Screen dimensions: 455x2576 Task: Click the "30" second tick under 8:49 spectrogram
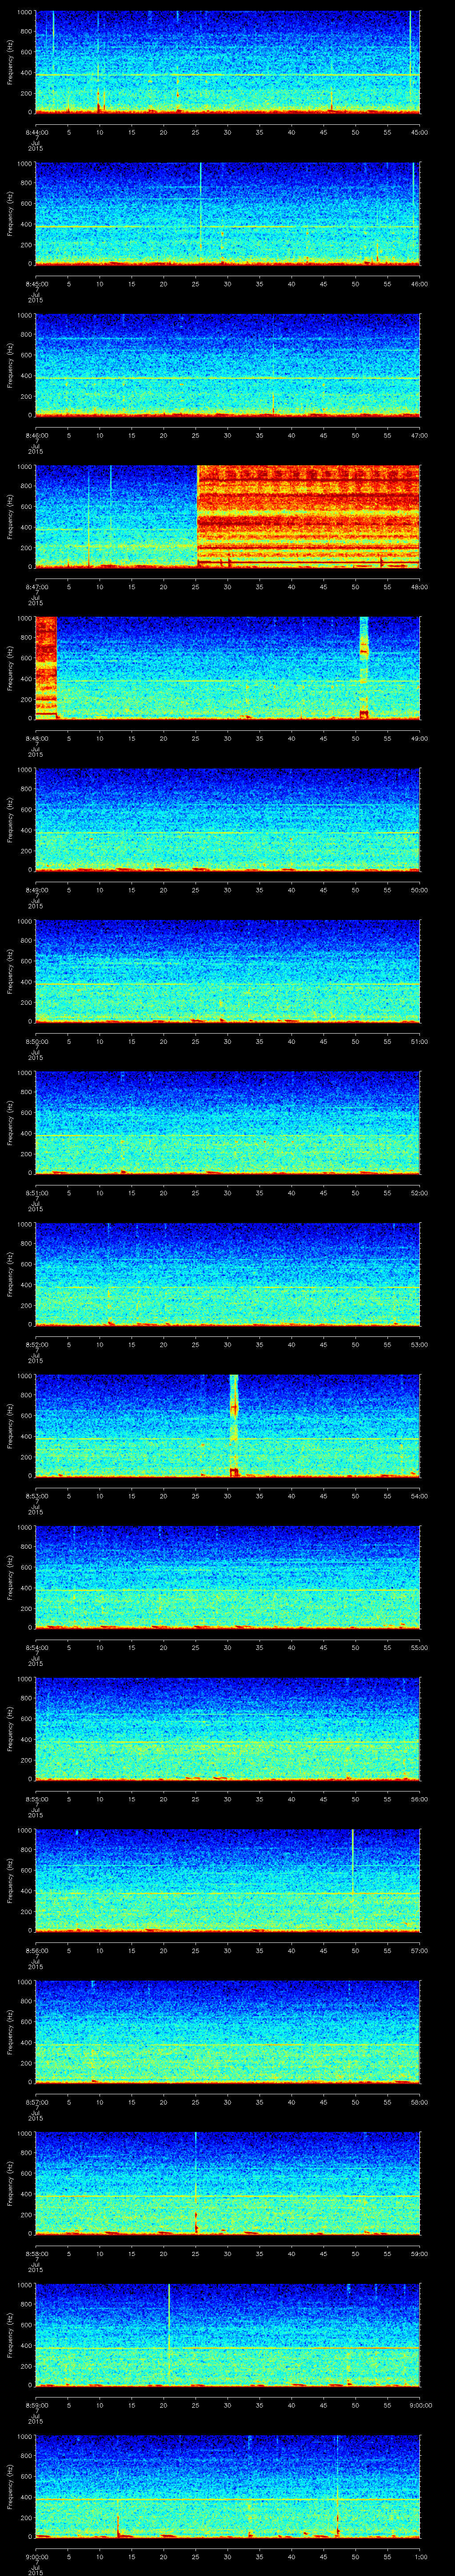(227, 890)
